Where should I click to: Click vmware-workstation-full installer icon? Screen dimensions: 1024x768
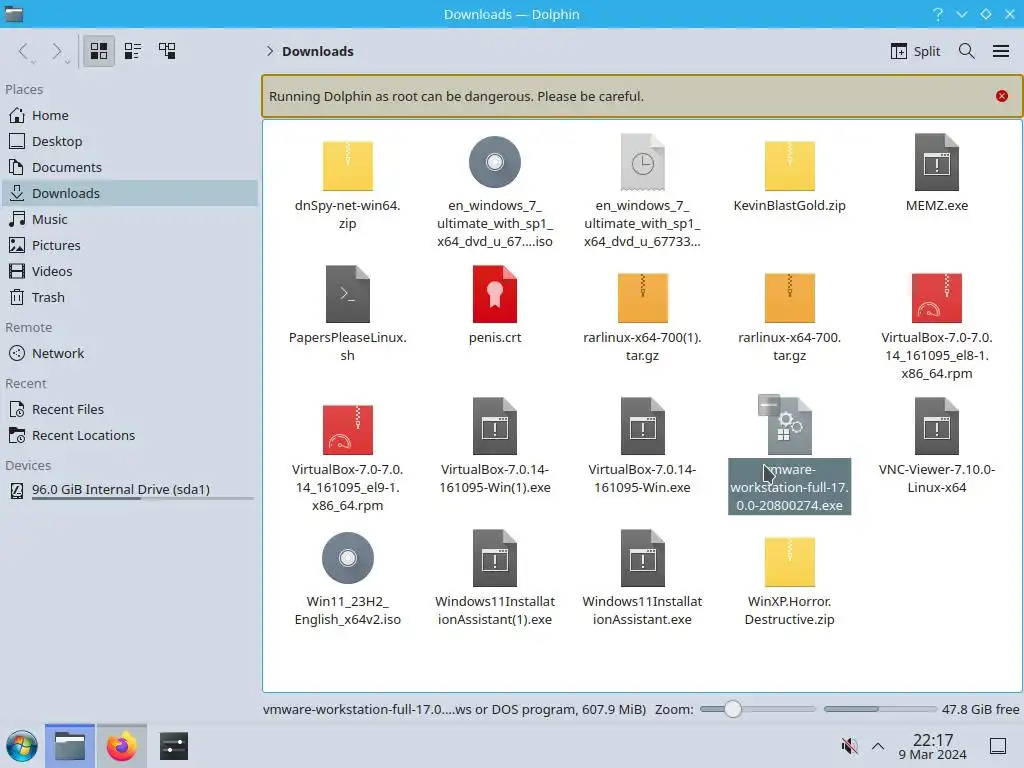[x=790, y=426]
